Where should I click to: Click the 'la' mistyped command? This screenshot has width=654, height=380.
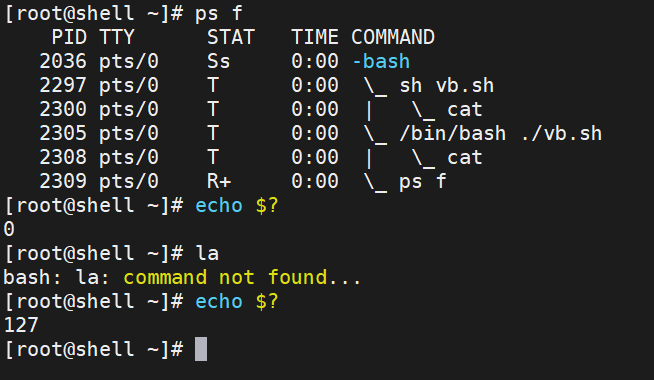[207, 253]
